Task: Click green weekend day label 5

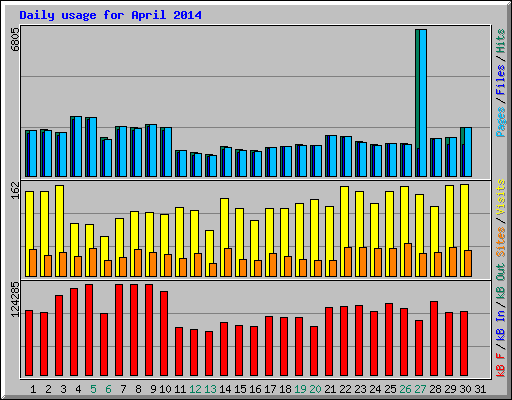Action: click(93, 389)
